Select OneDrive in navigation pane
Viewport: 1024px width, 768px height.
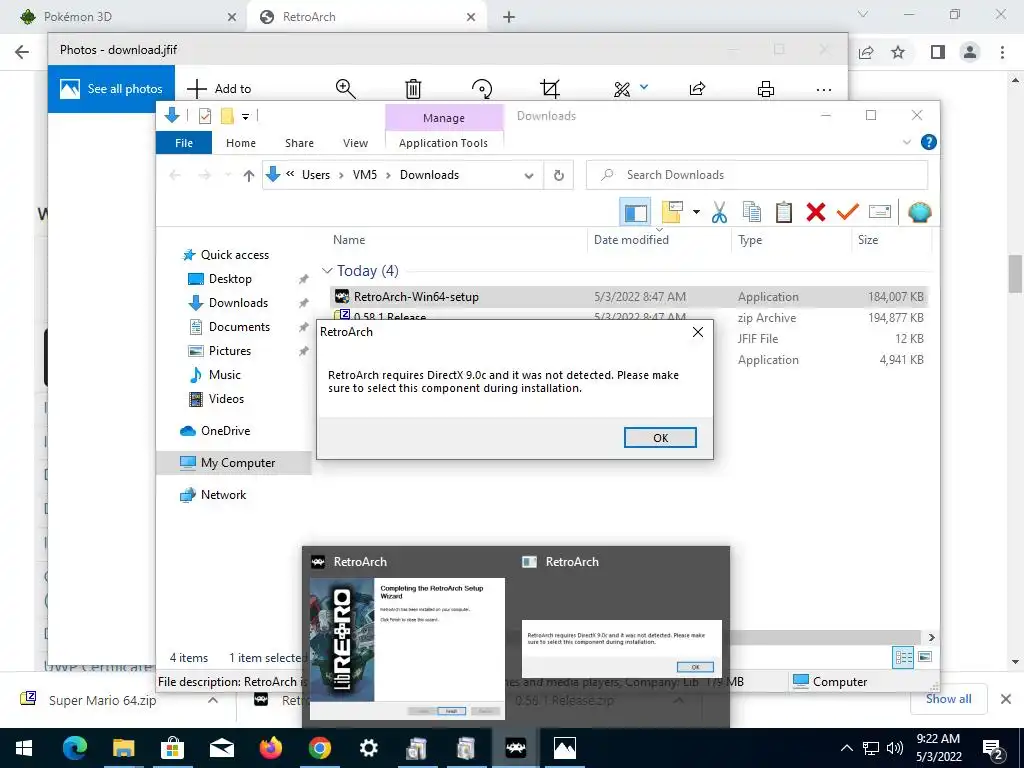[225, 431]
